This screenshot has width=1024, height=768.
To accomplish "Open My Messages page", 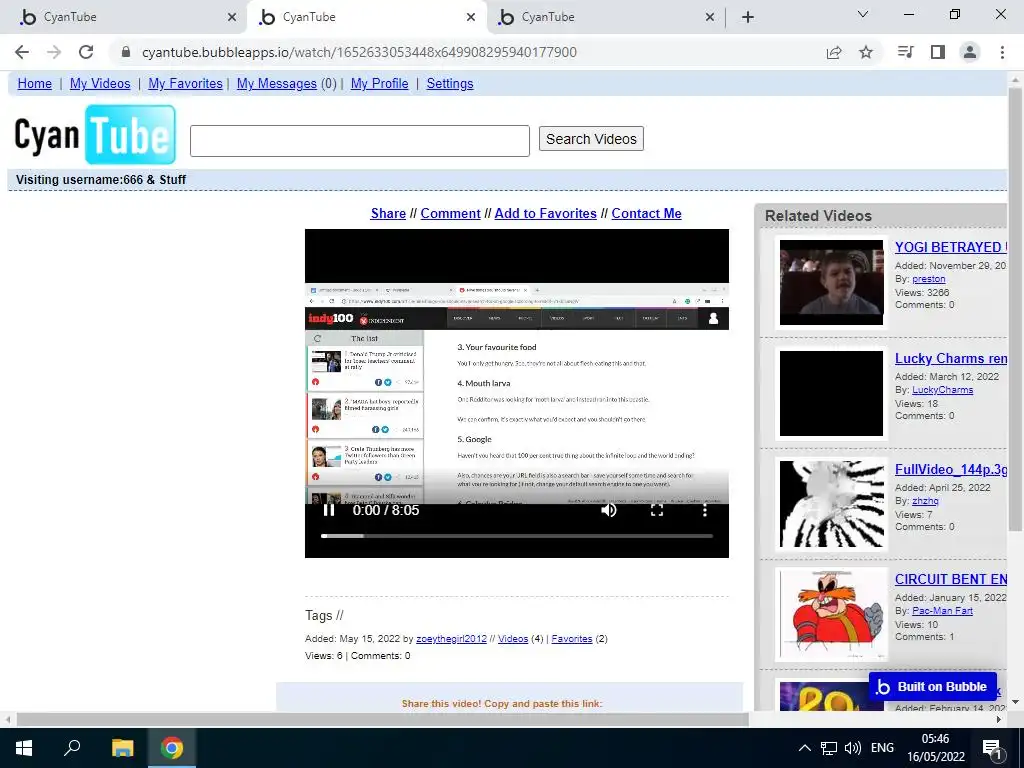I will (x=277, y=84).
